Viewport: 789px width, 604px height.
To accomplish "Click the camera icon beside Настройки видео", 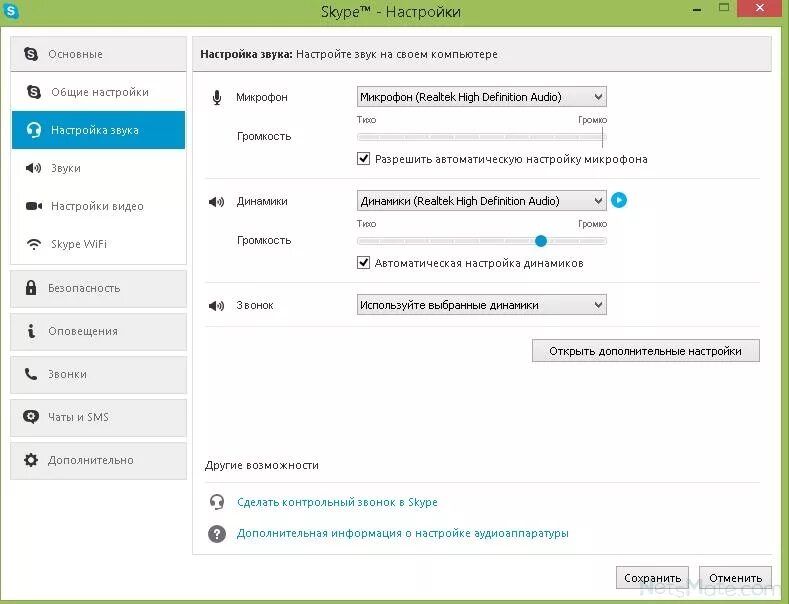I will pyautogui.click(x=34, y=206).
